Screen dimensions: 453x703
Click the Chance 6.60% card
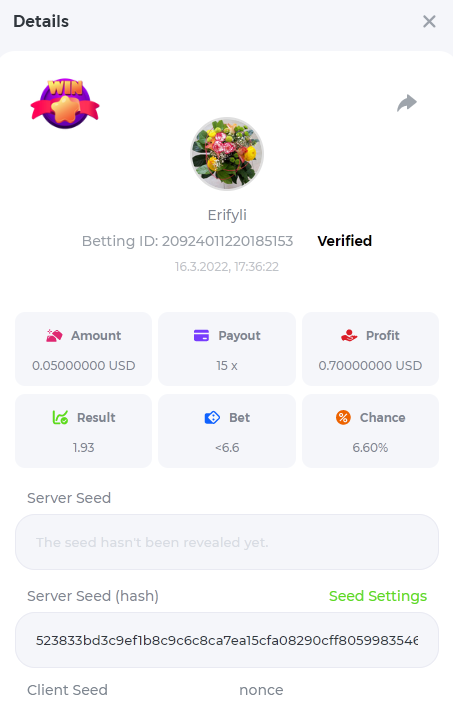point(370,431)
